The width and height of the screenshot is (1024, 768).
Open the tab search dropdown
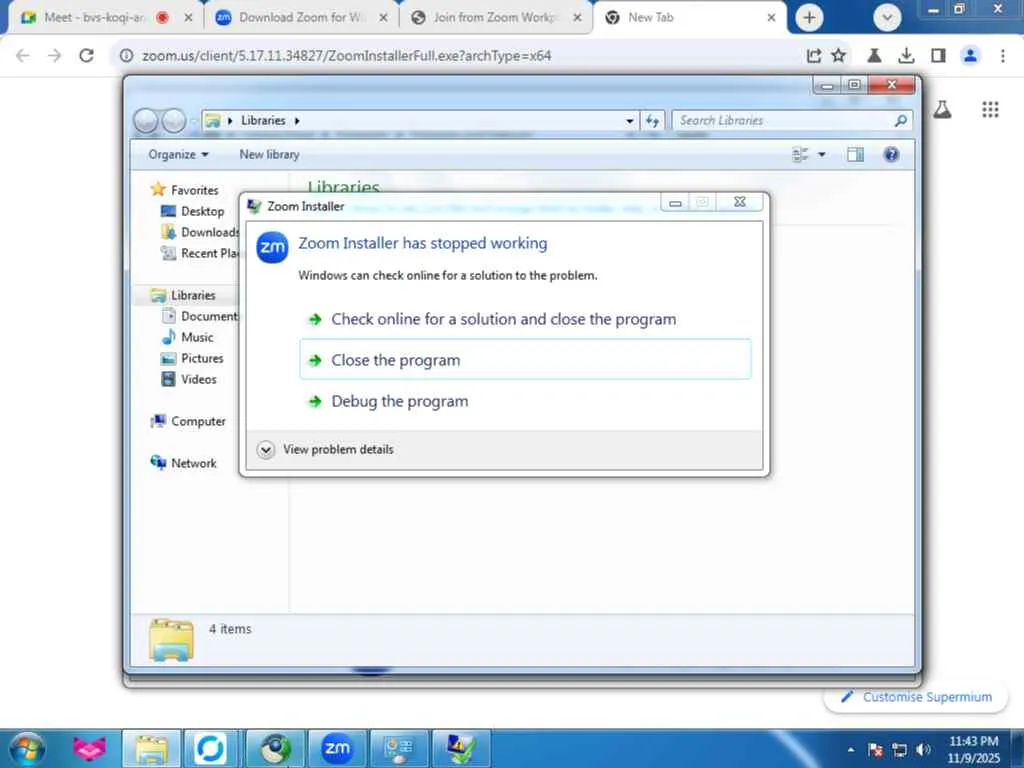[x=887, y=18]
